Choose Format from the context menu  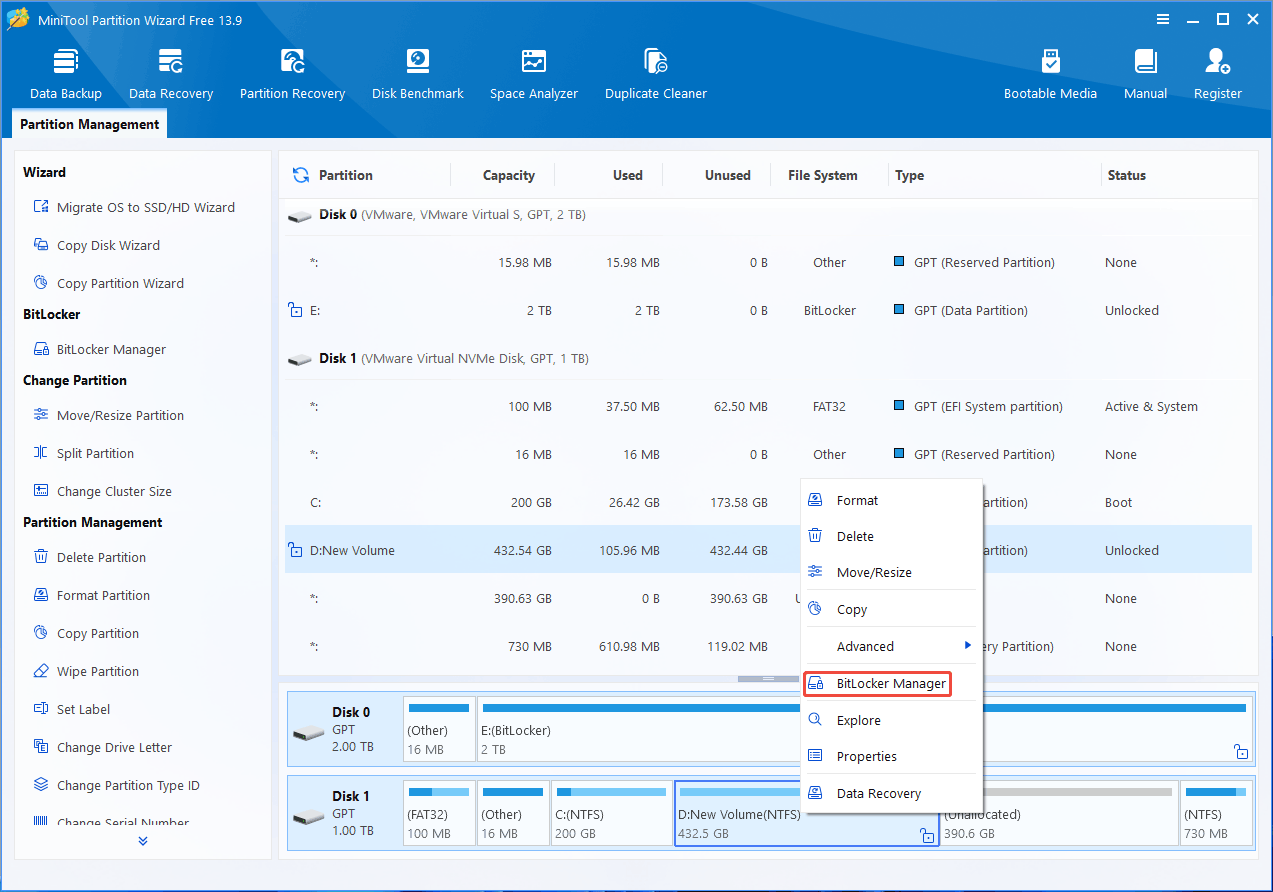click(x=892, y=500)
